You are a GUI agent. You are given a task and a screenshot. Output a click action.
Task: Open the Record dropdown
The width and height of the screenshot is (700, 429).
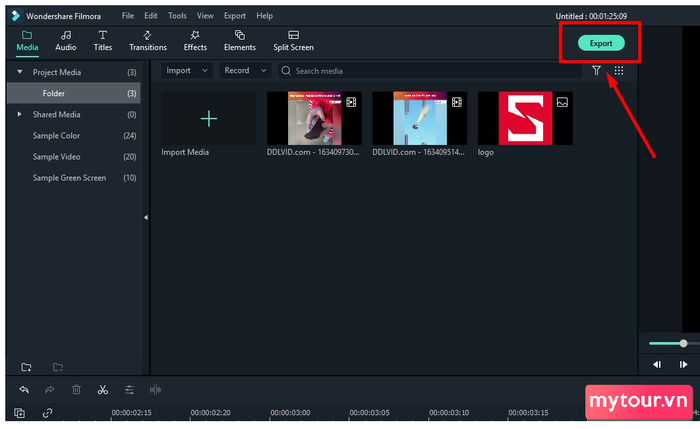point(245,71)
